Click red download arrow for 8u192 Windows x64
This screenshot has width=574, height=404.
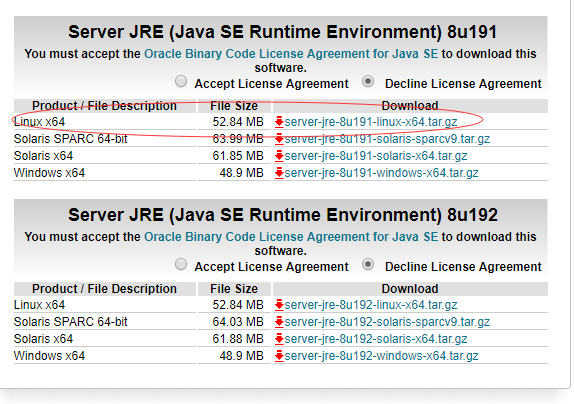pyautogui.click(x=279, y=355)
